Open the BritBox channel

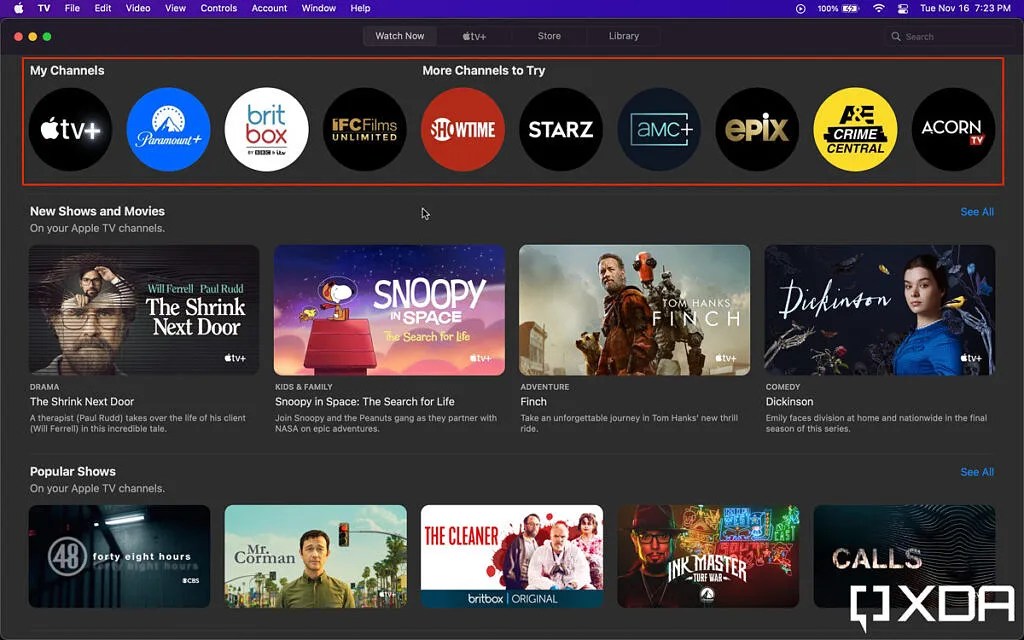266,129
